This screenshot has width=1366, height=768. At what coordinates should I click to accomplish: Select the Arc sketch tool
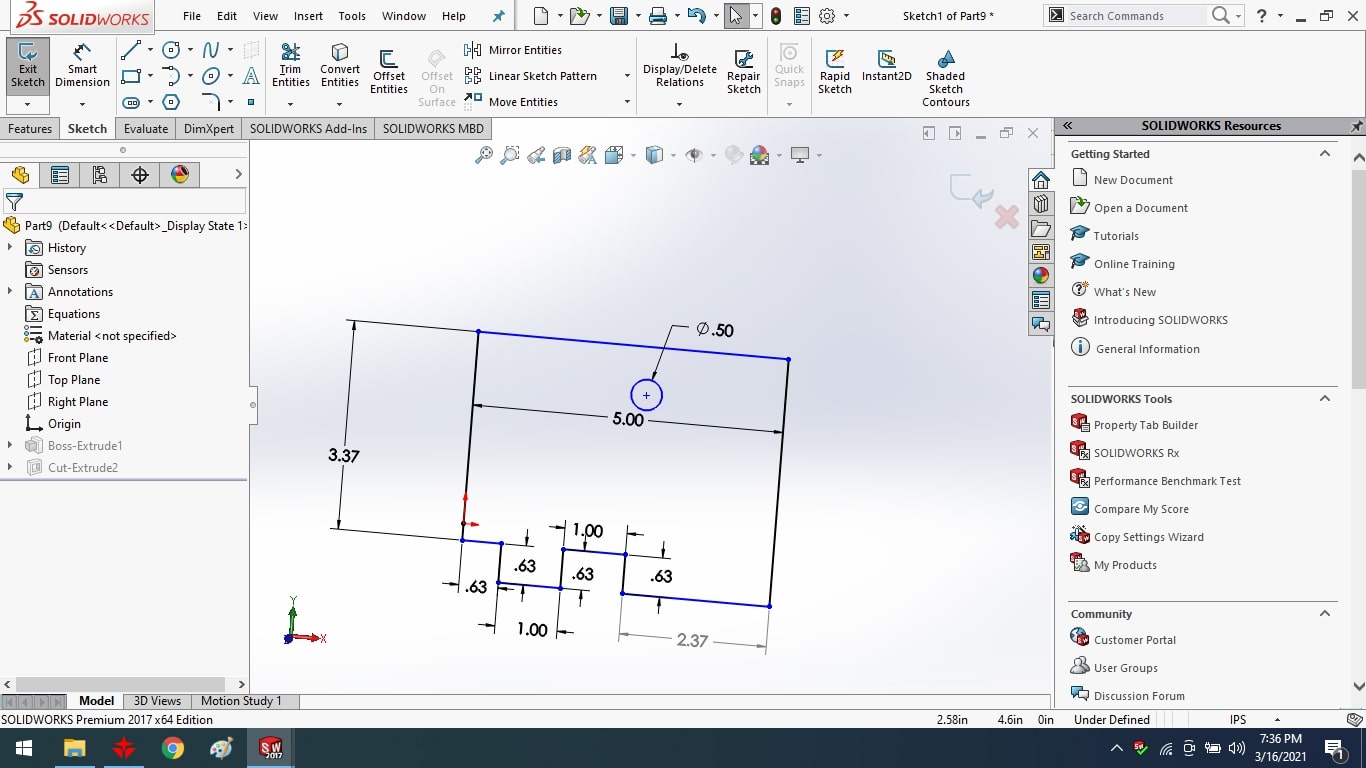[171, 76]
